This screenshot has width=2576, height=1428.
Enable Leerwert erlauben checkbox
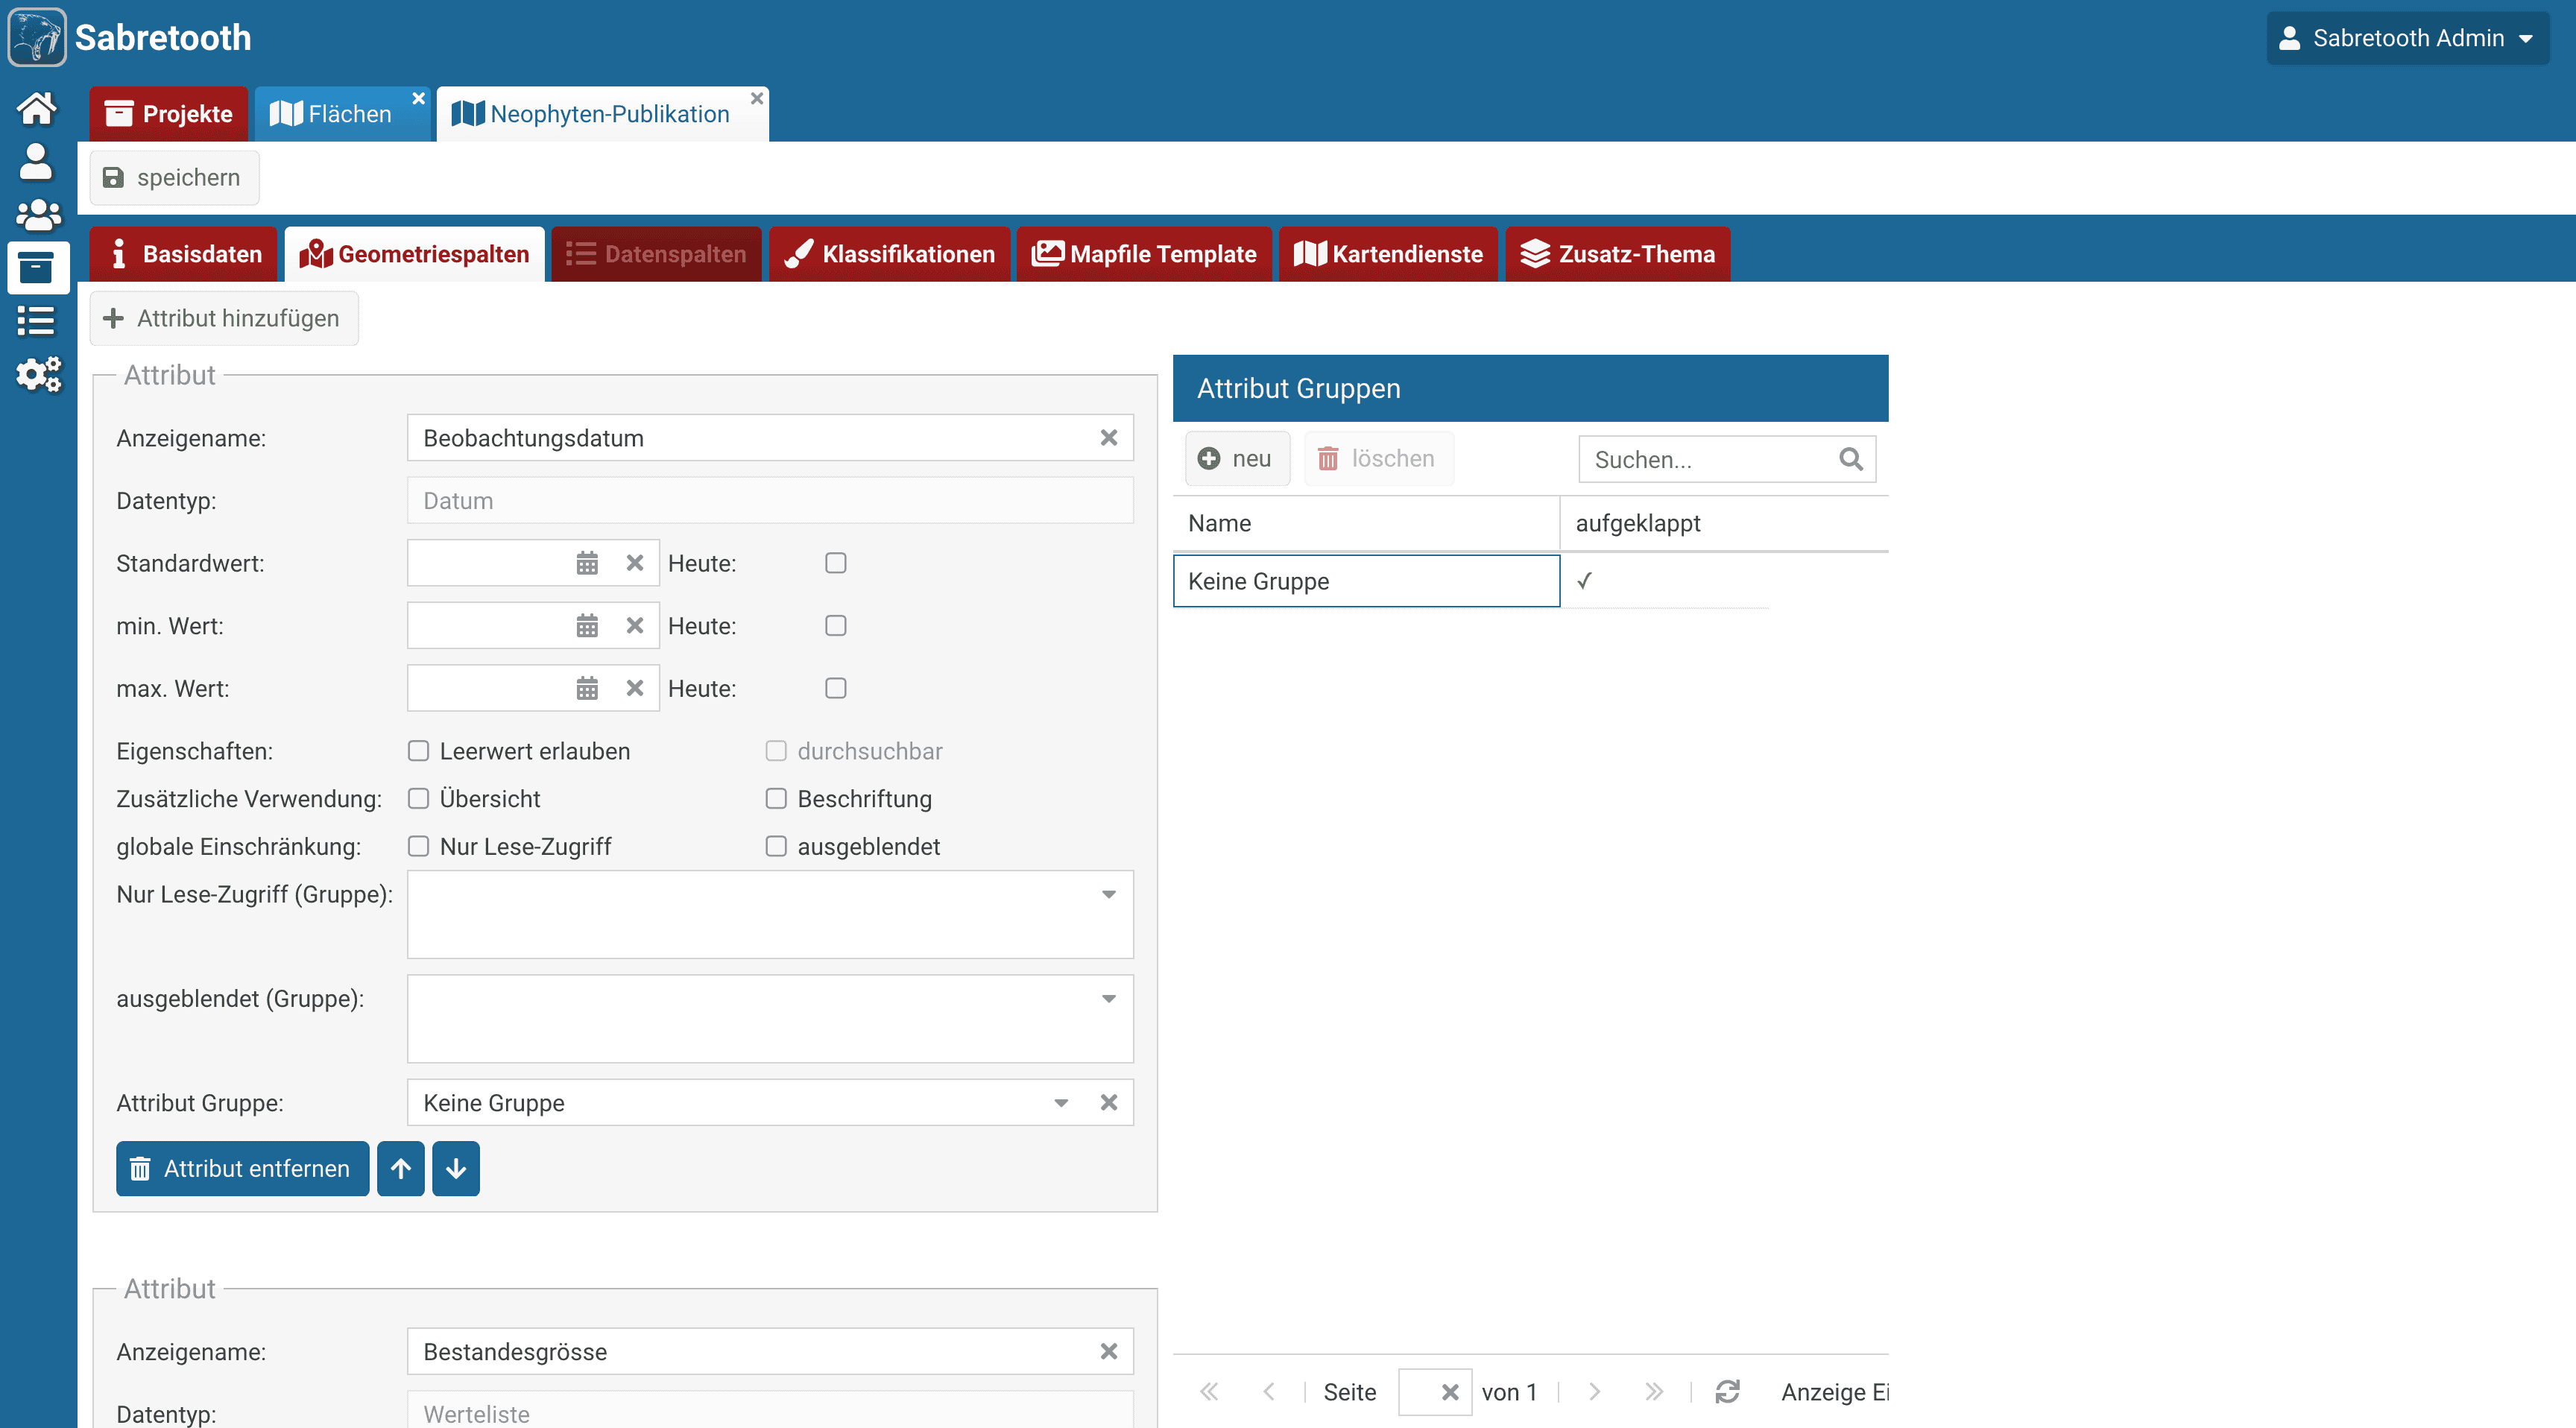click(x=419, y=751)
